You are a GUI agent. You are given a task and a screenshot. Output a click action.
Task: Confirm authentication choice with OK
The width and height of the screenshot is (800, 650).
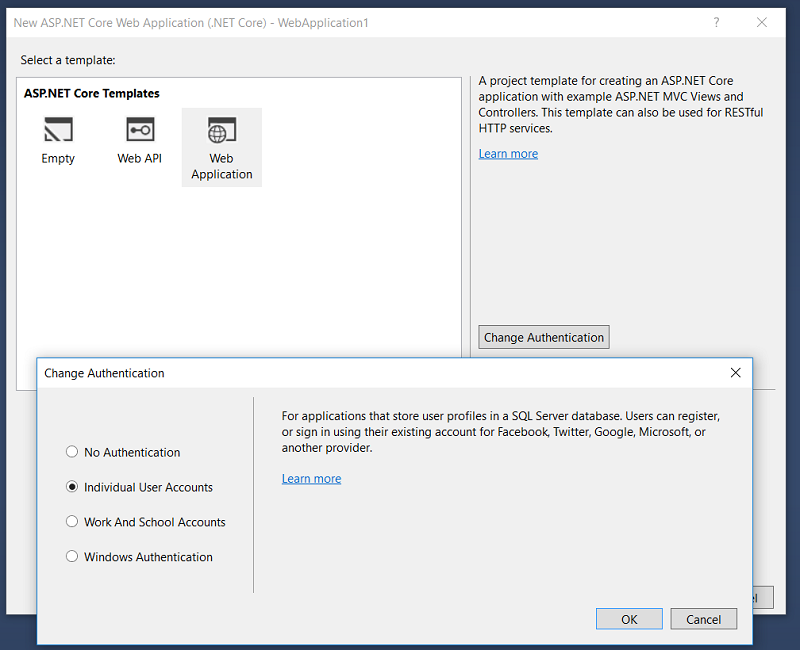[x=629, y=618]
